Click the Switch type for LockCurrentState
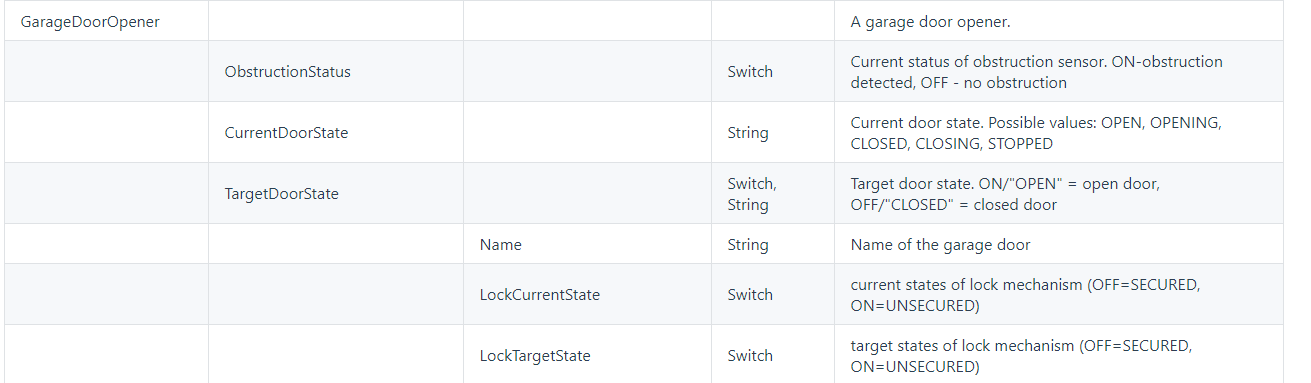The height and width of the screenshot is (383, 1311). pos(750,295)
